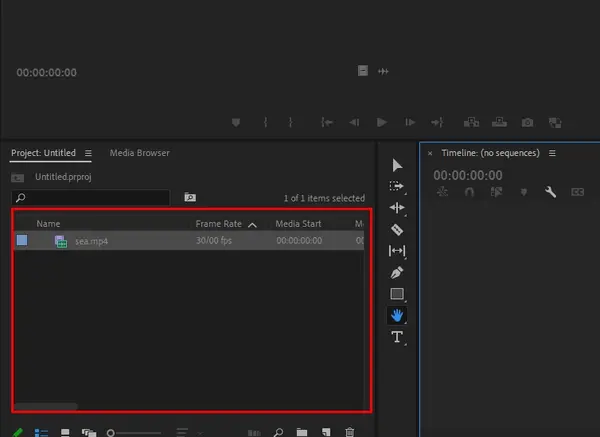Create a New Bin with folder icon
600x437 pixels.
click(302, 432)
